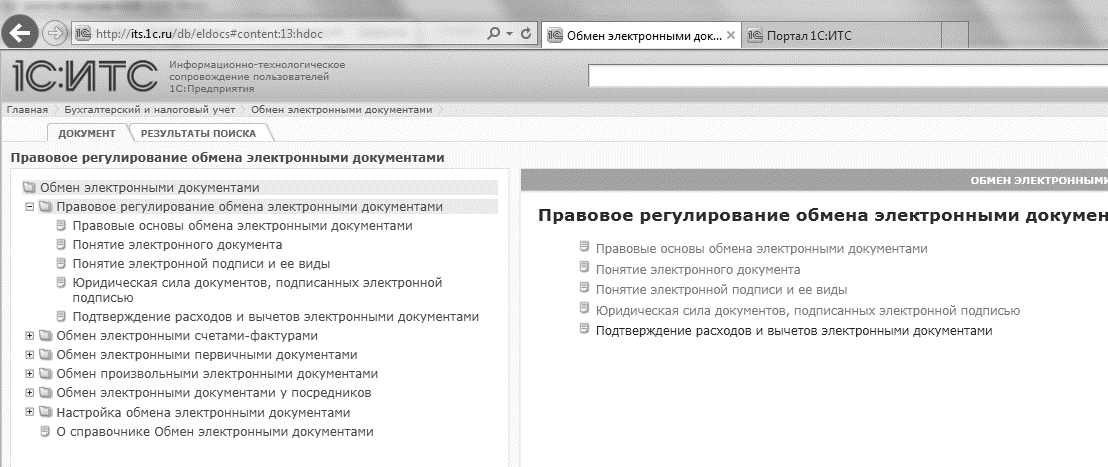This screenshot has width=1108, height=467.
Task: Select the ДОКУМЕНТ tab
Action: pyautogui.click(x=87, y=133)
